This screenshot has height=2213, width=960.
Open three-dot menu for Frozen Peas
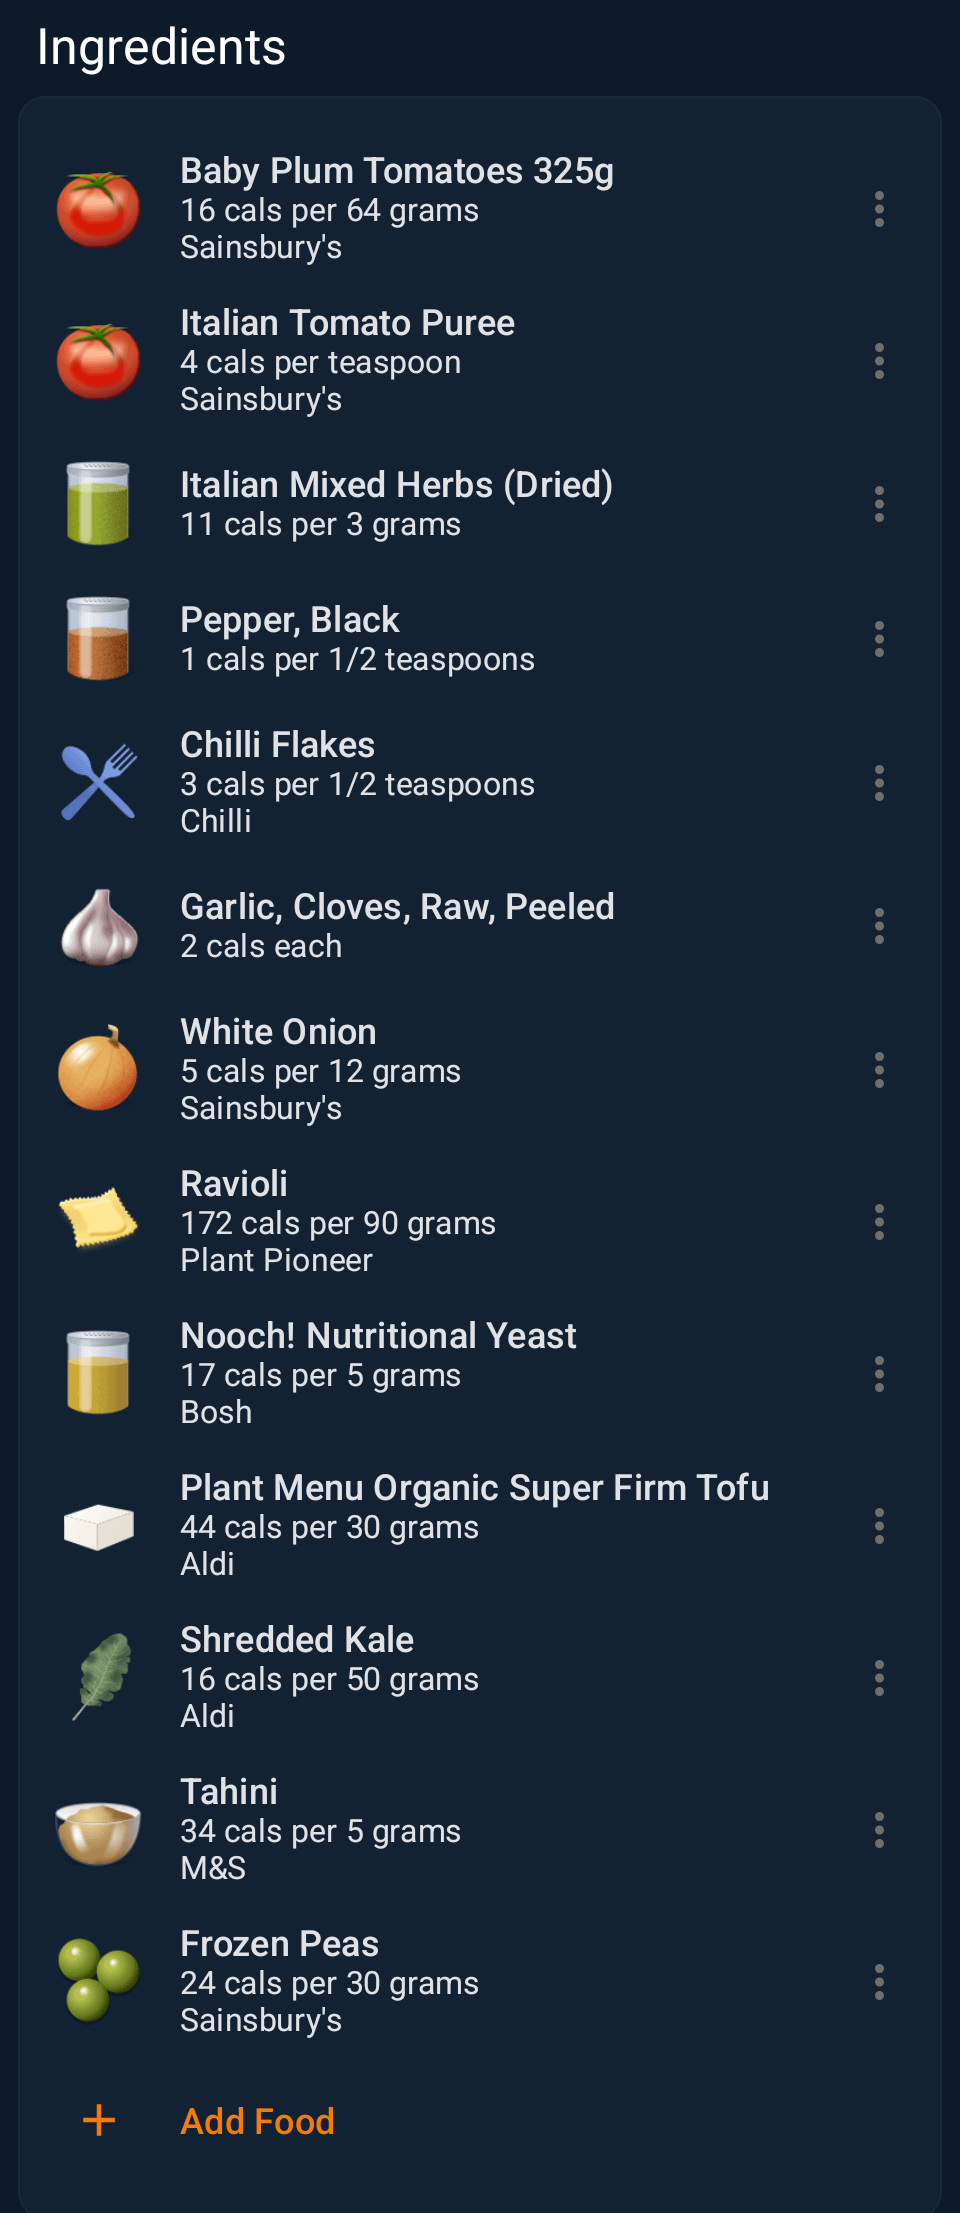(879, 1982)
